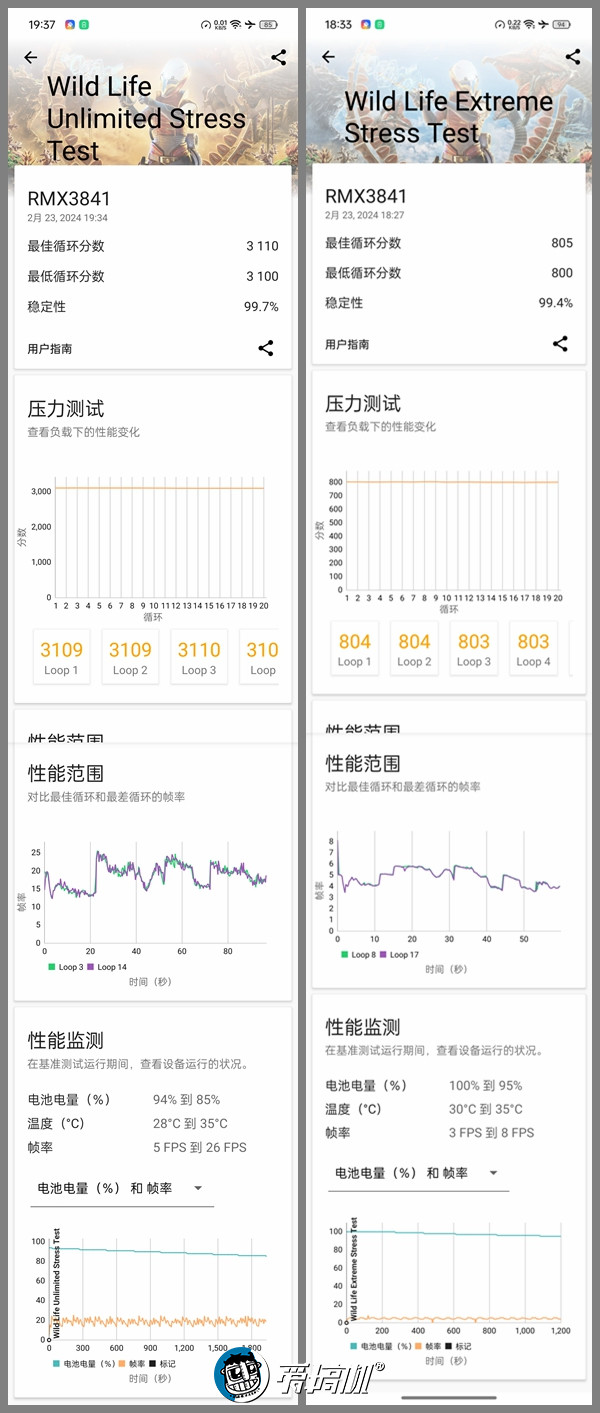The image size is (600, 1413).
Task: Tap the 18:33 clock in status bar
Action: (338, 24)
